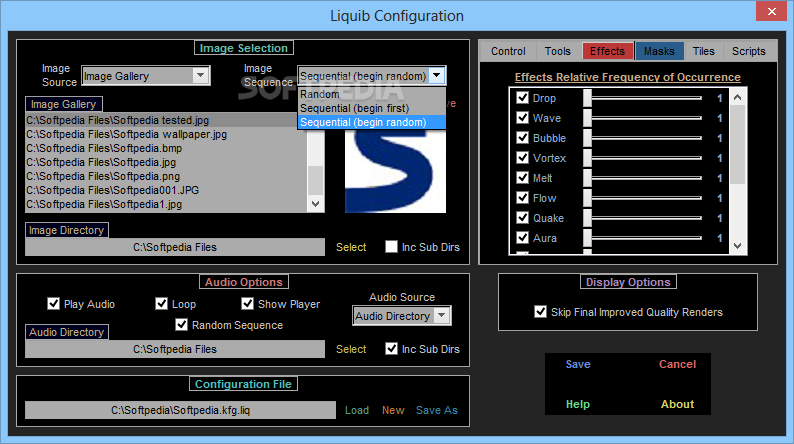794x444 pixels.
Task: Click the Image Directory path field
Action: tap(175, 247)
